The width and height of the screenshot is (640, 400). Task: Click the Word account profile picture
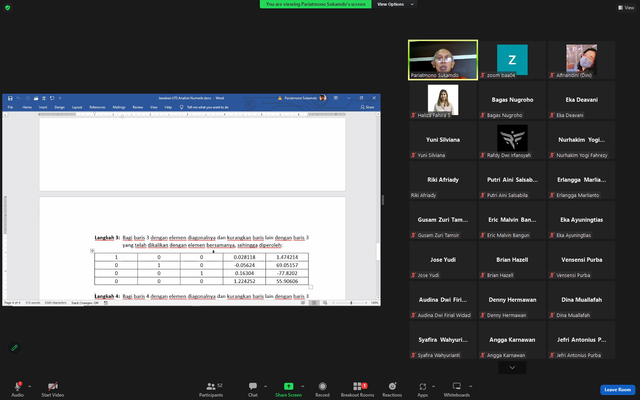point(322,98)
